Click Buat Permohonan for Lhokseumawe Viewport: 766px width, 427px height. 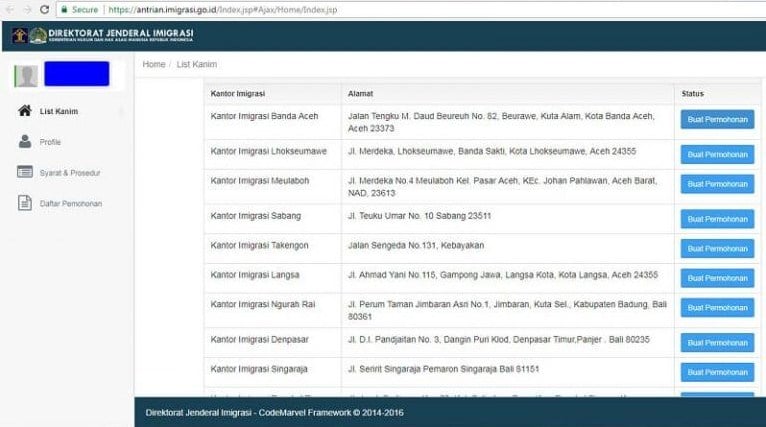click(x=717, y=154)
